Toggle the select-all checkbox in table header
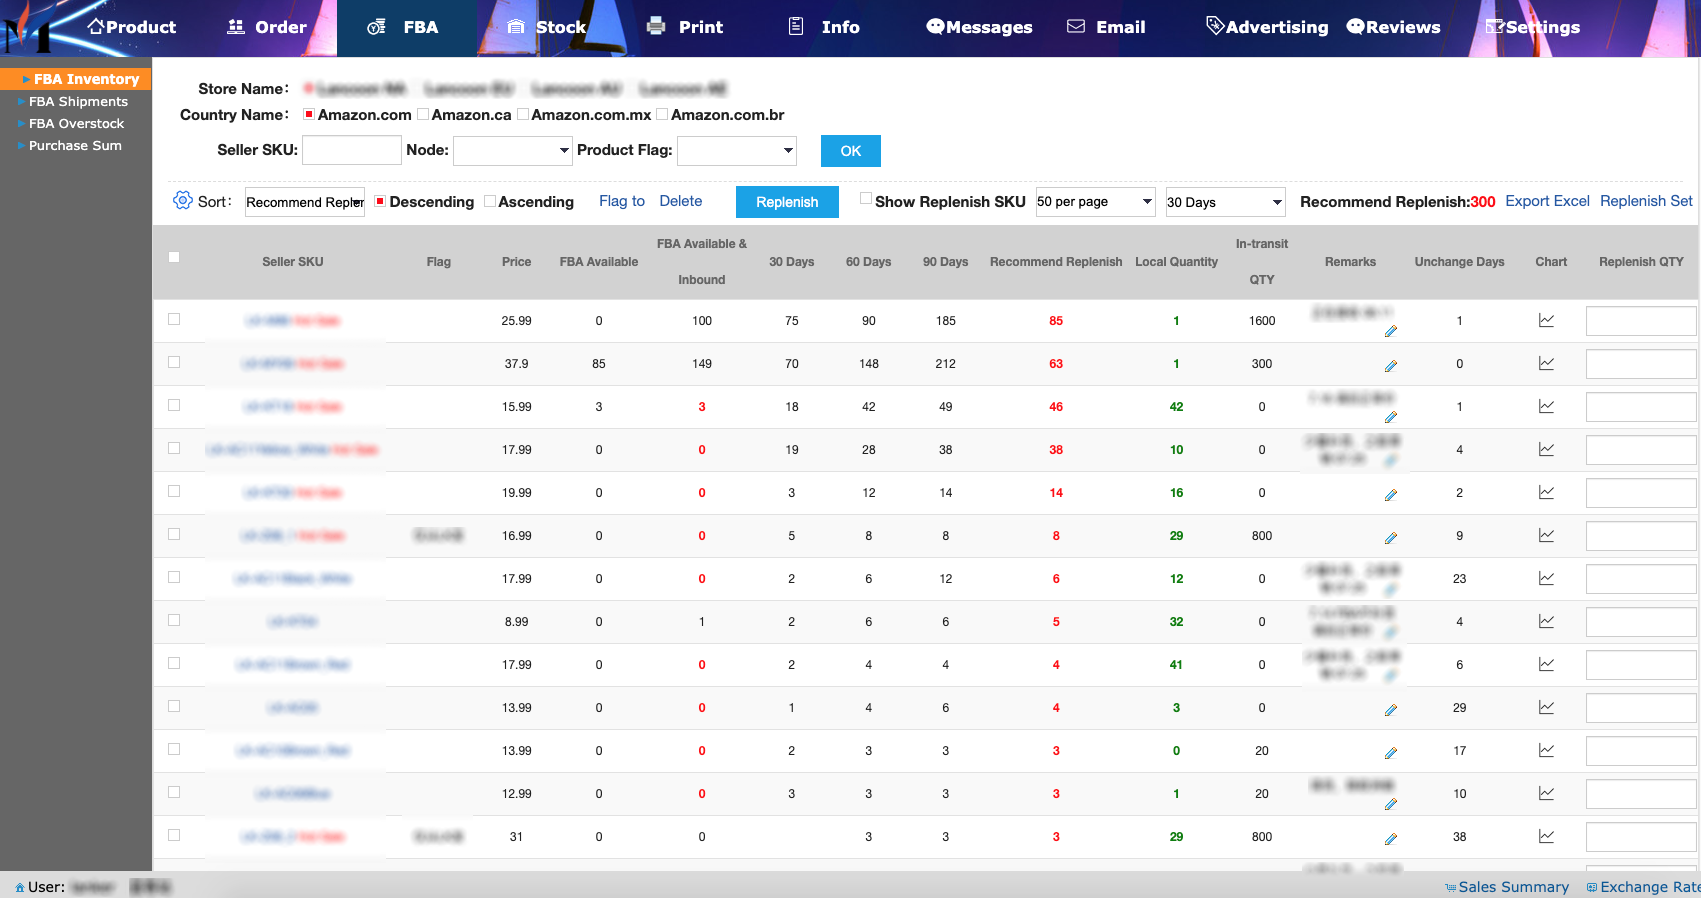 174,257
